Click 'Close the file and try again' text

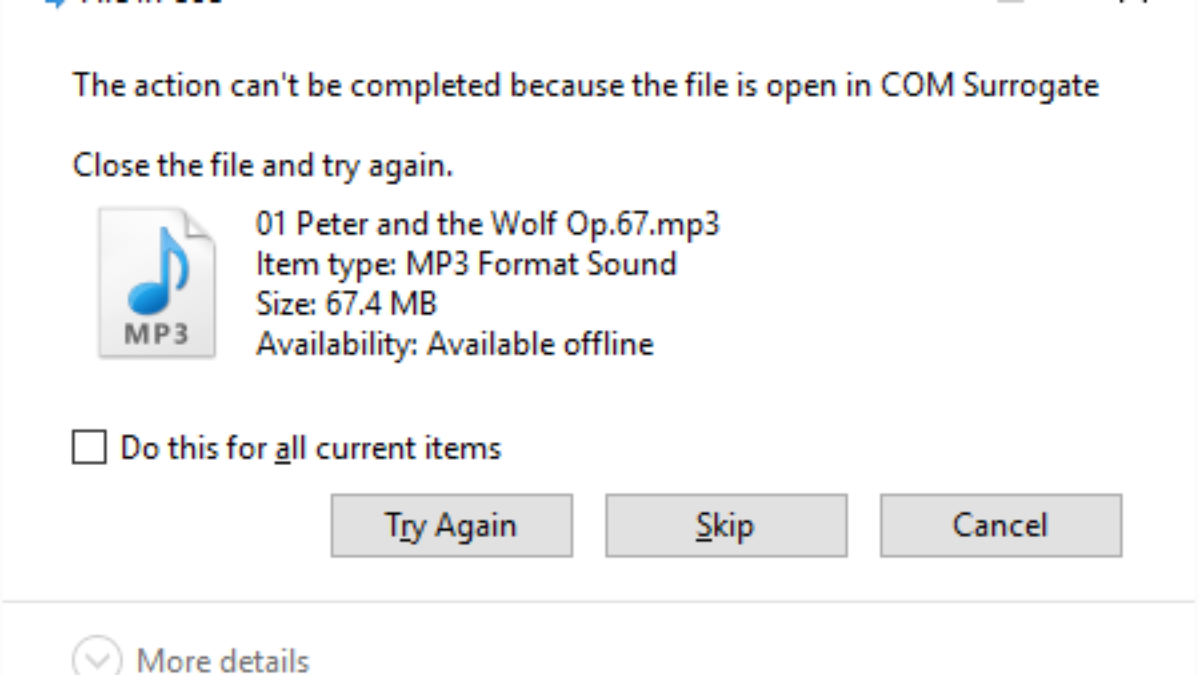(x=262, y=166)
